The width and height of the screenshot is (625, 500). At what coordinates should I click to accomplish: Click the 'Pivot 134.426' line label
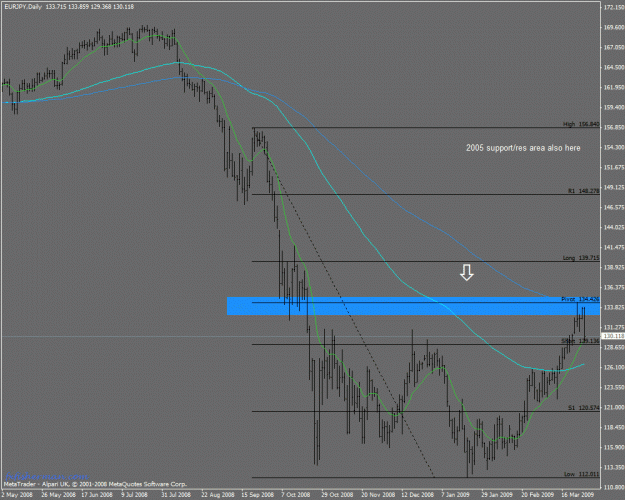tap(580, 299)
